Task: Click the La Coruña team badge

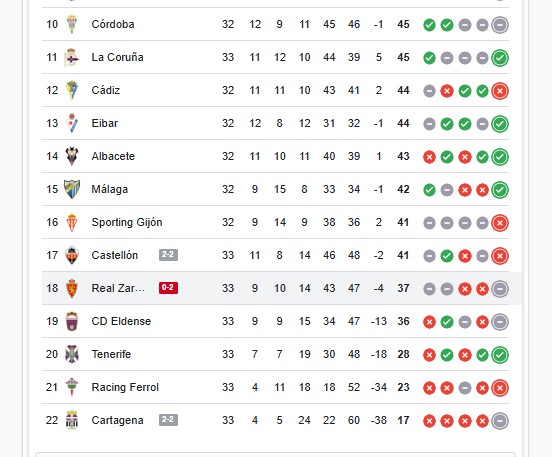Action: pyautogui.click(x=72, y=57)
